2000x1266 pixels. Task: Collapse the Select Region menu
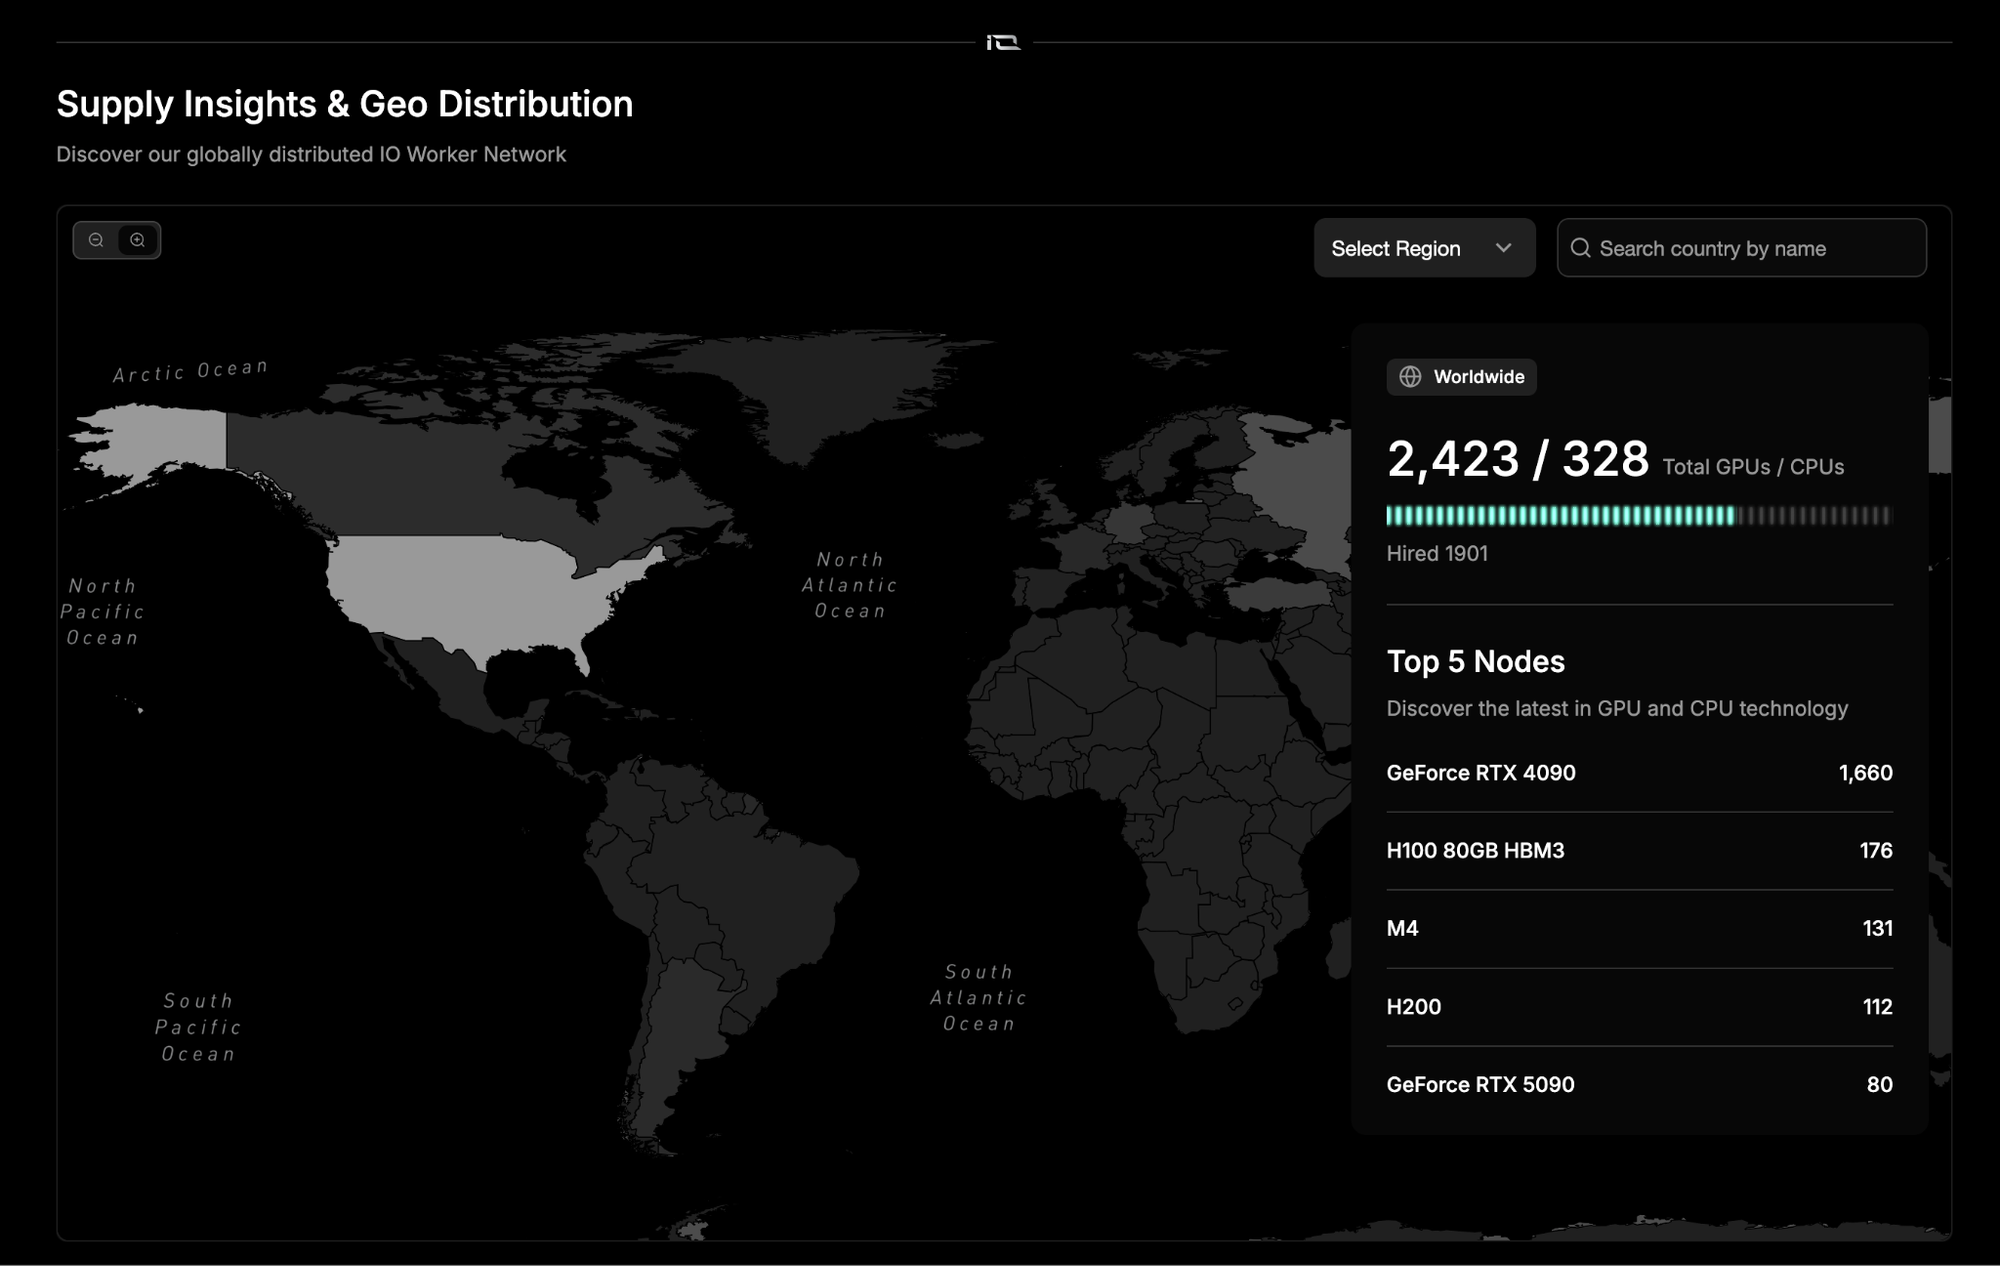1424,247
